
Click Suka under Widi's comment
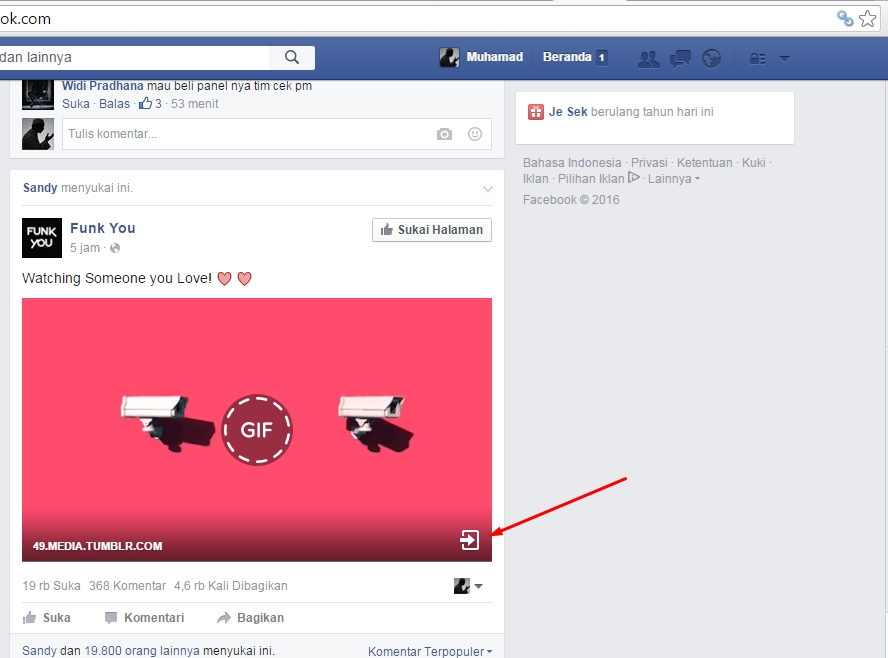click(x=76, y=104)
